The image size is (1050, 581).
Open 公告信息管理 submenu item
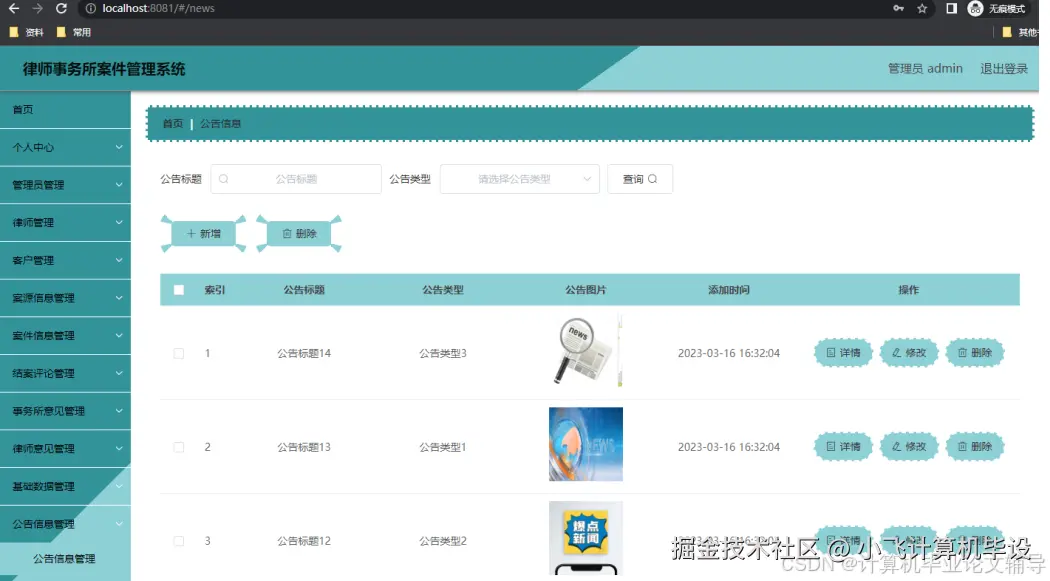[65, 558]
